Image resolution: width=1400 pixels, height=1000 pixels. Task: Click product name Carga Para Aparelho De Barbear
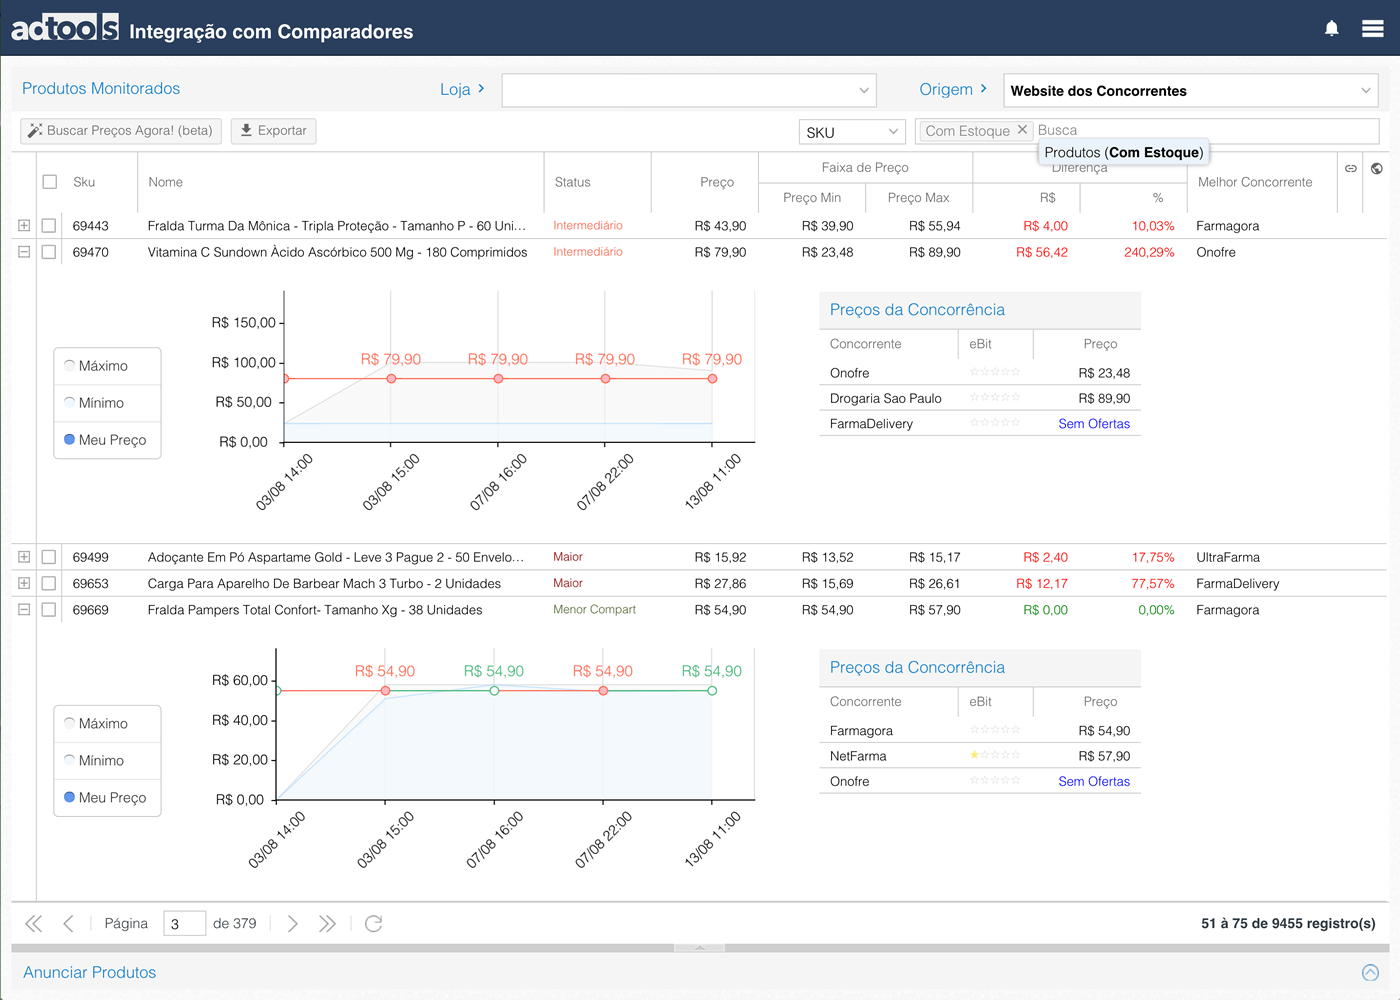tap(324, 584)
